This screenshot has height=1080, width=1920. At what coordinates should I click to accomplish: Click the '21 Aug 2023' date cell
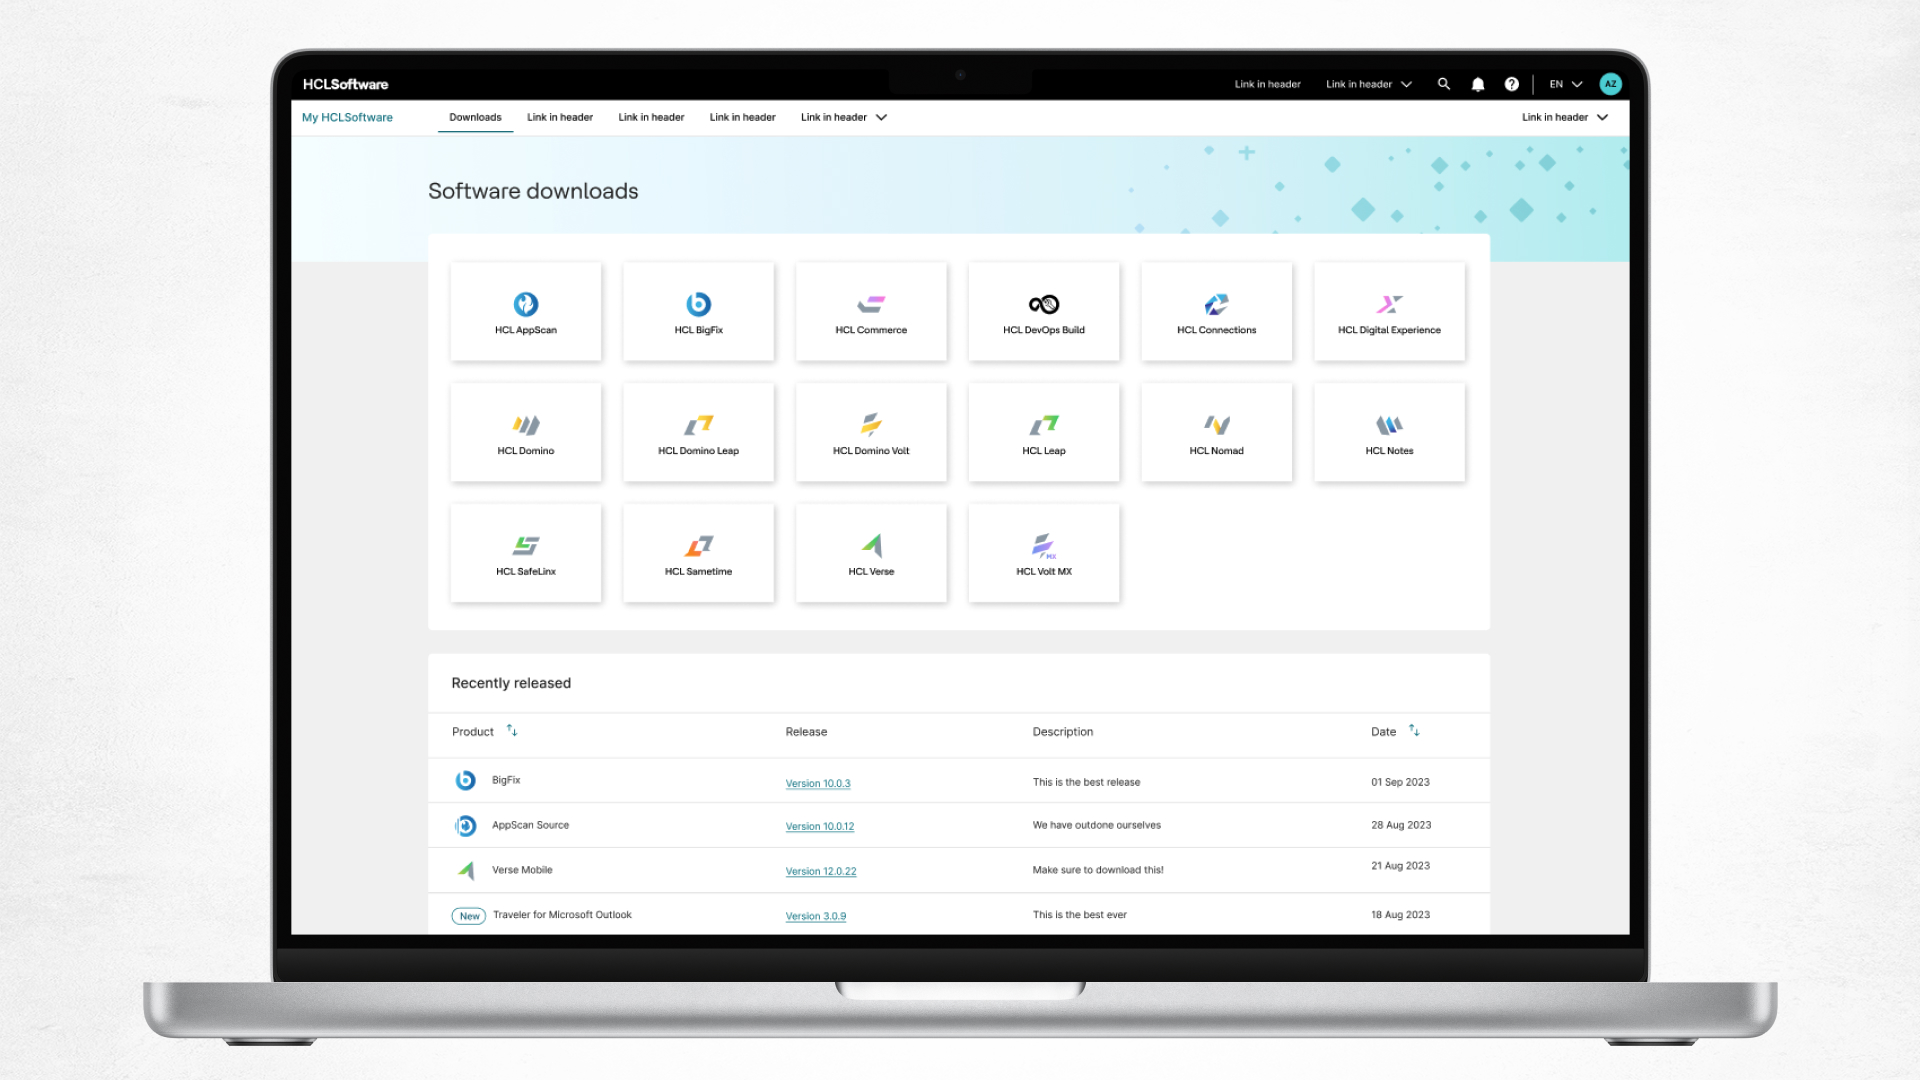(x=1400, y=866)
